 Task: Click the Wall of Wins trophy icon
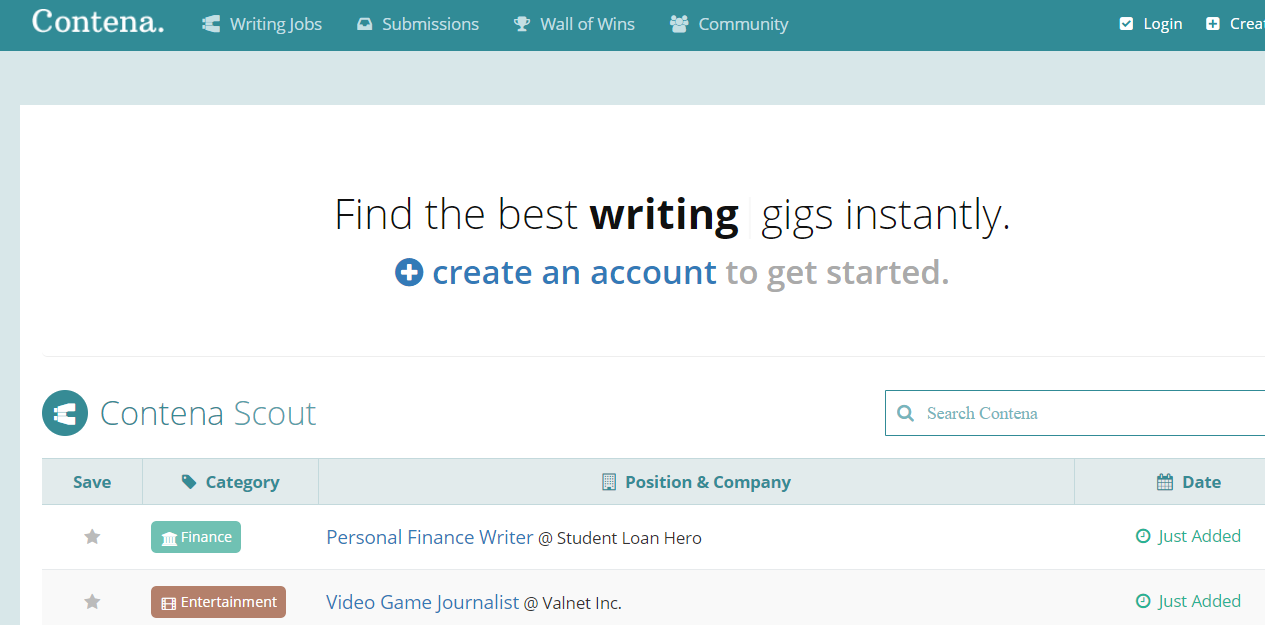pyautogui.click(x=522, y=24)
